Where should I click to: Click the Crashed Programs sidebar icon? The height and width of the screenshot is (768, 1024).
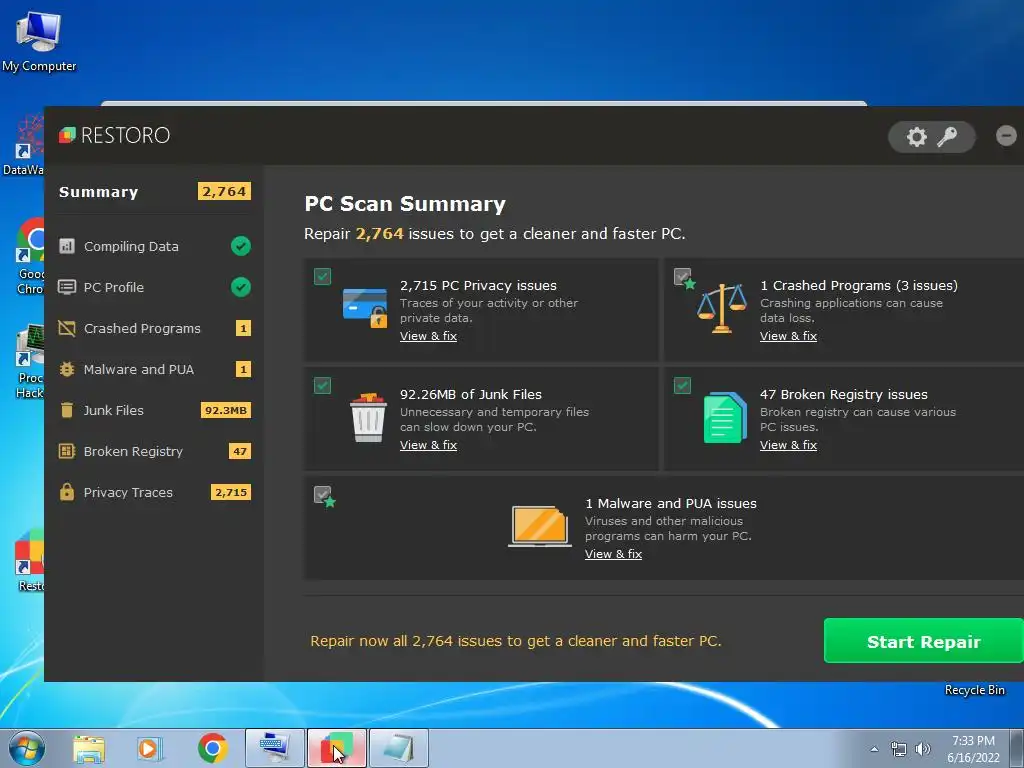tap(67, 328)
